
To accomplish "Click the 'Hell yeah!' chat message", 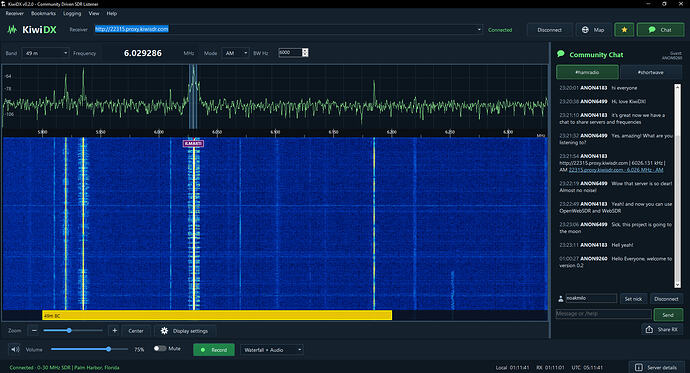I will [622, 245].
